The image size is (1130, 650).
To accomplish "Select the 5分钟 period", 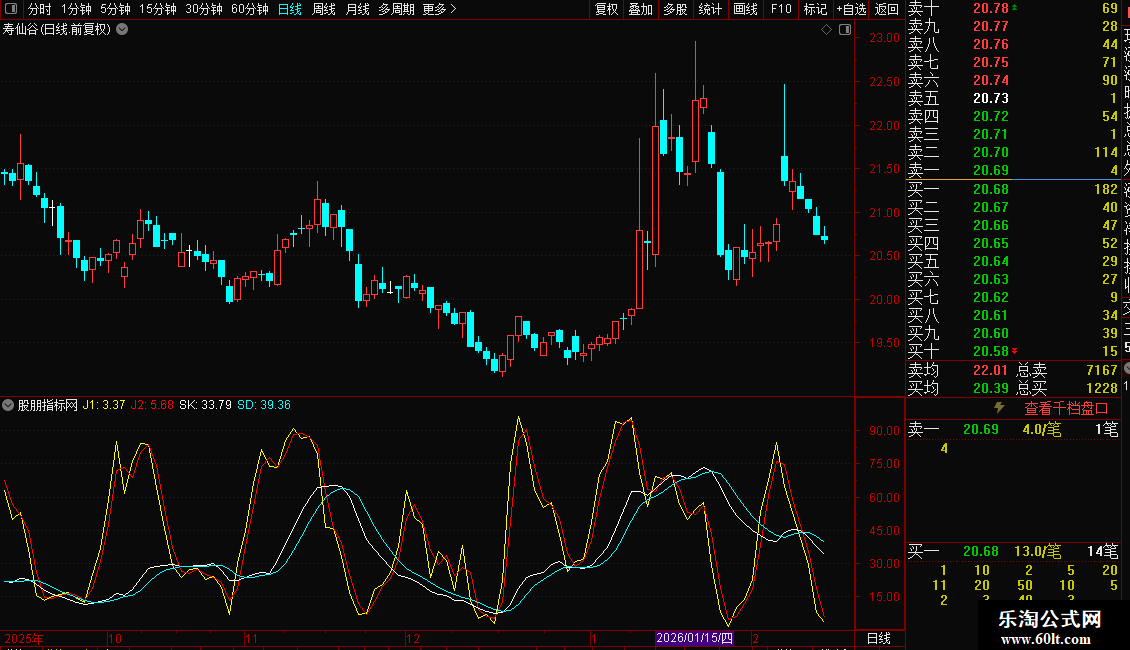I will coord(115,9).
